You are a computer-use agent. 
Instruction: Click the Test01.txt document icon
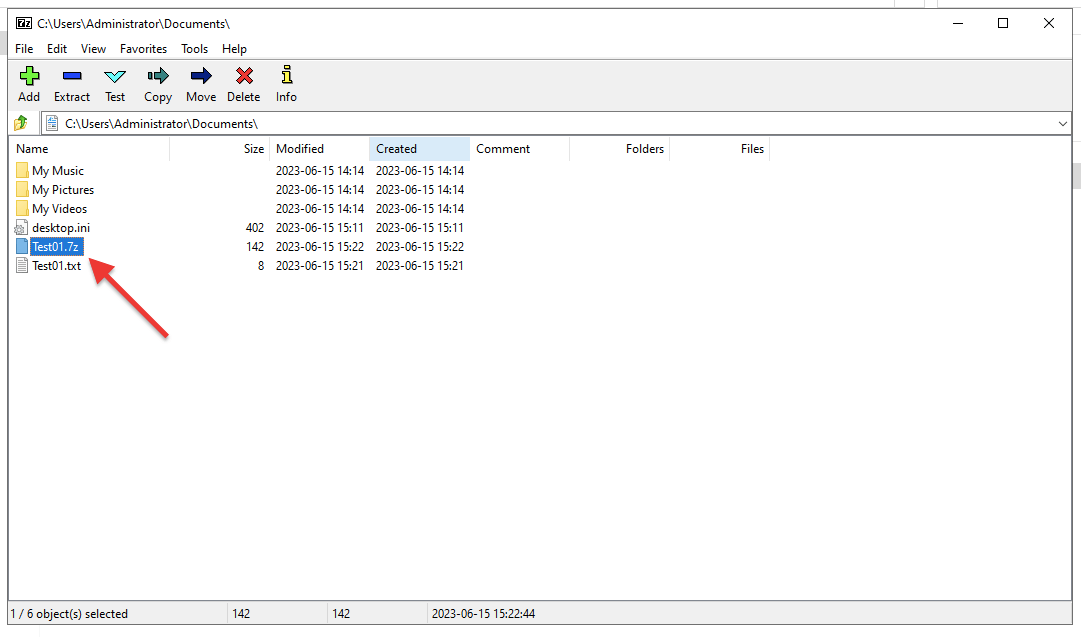pyautogui.click(x=22, y=265)
